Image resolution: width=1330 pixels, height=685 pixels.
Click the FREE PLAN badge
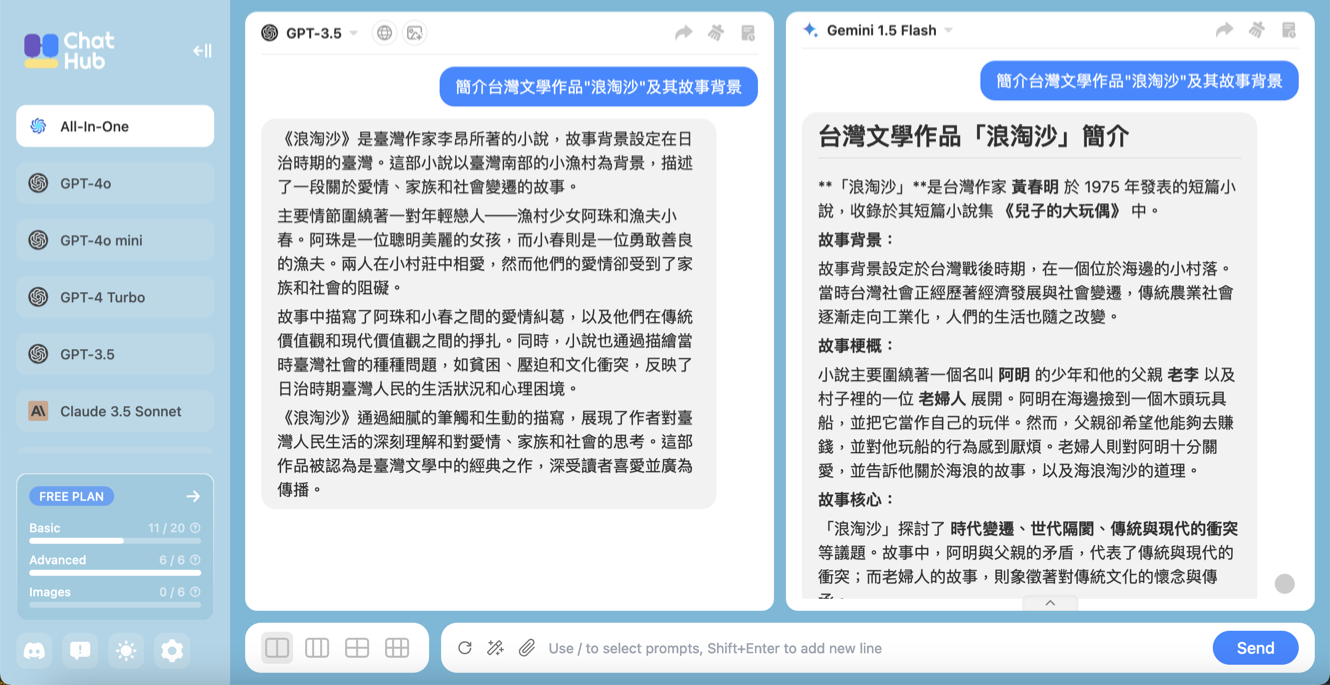coord(71,496)
